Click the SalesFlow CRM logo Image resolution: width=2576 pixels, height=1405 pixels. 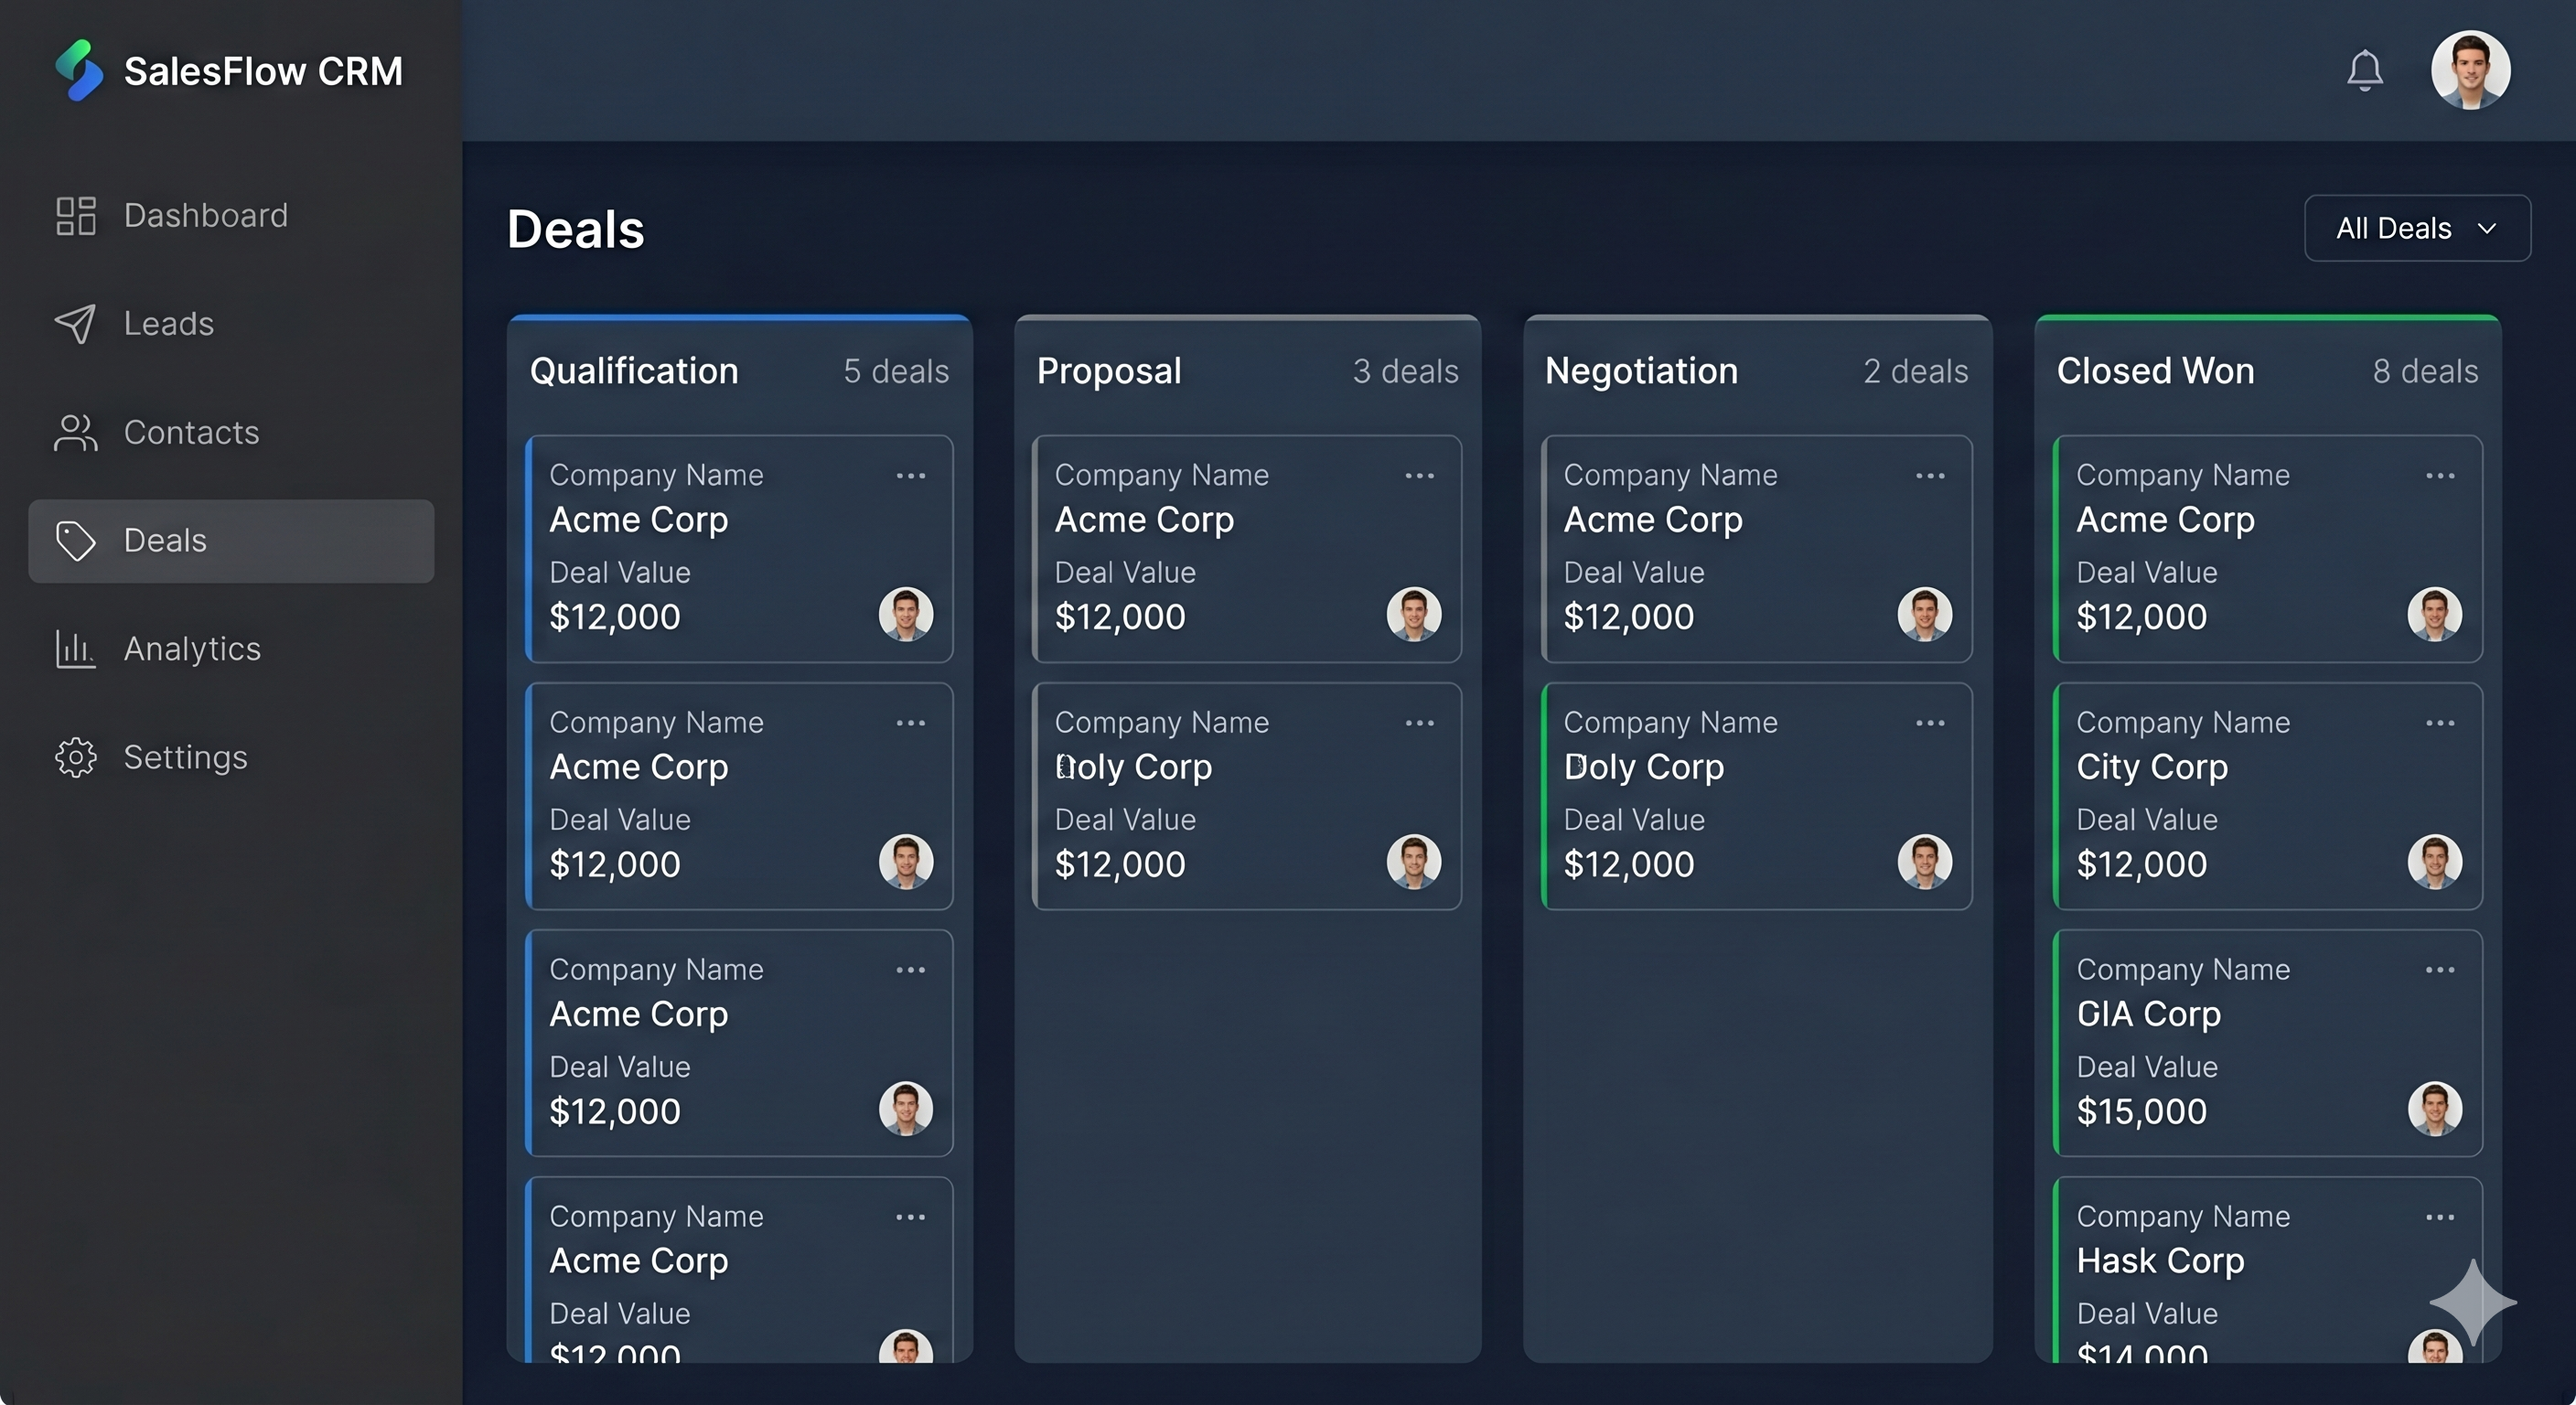(x=228, y=70)
